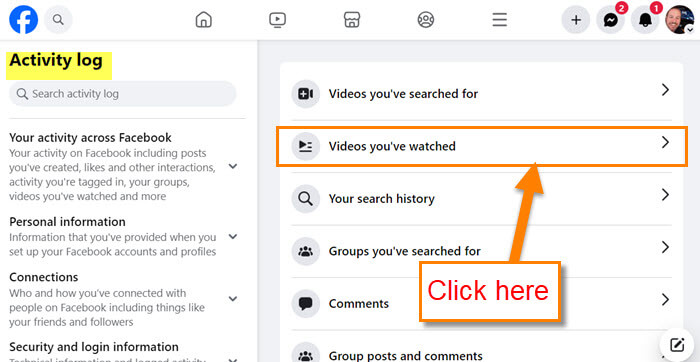The image size is (700, 362).
Task: Open Groups you've searched for
Action: (481, 251)
